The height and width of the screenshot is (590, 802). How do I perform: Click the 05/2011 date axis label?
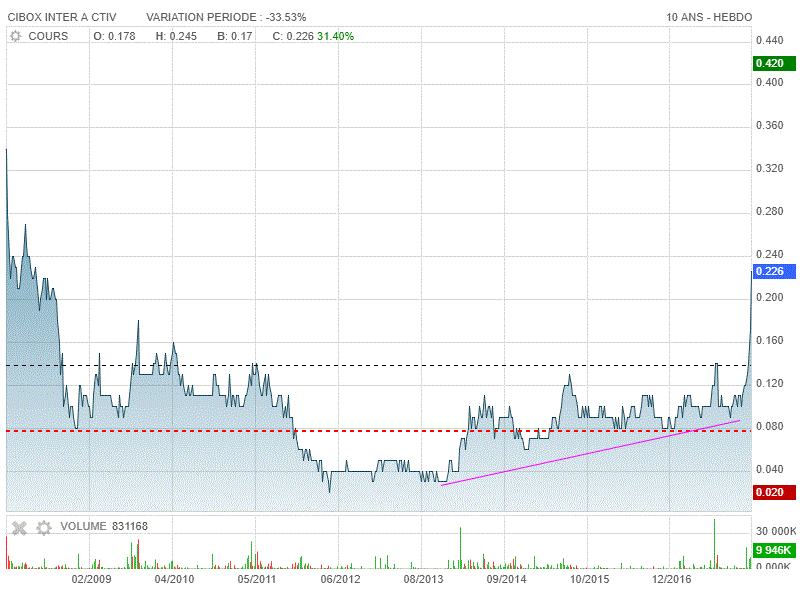(x=257, y=579)
